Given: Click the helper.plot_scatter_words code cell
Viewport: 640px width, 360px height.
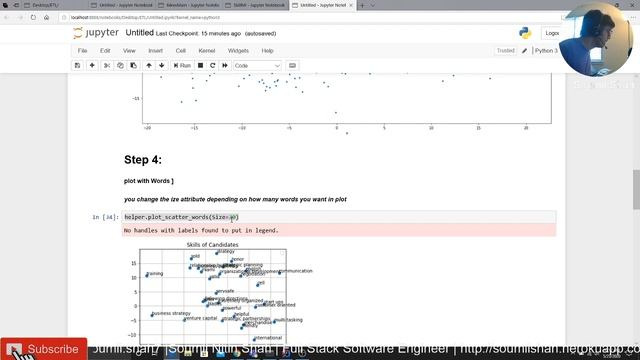Looking at the screenshot, I should (x=339, y=217).
